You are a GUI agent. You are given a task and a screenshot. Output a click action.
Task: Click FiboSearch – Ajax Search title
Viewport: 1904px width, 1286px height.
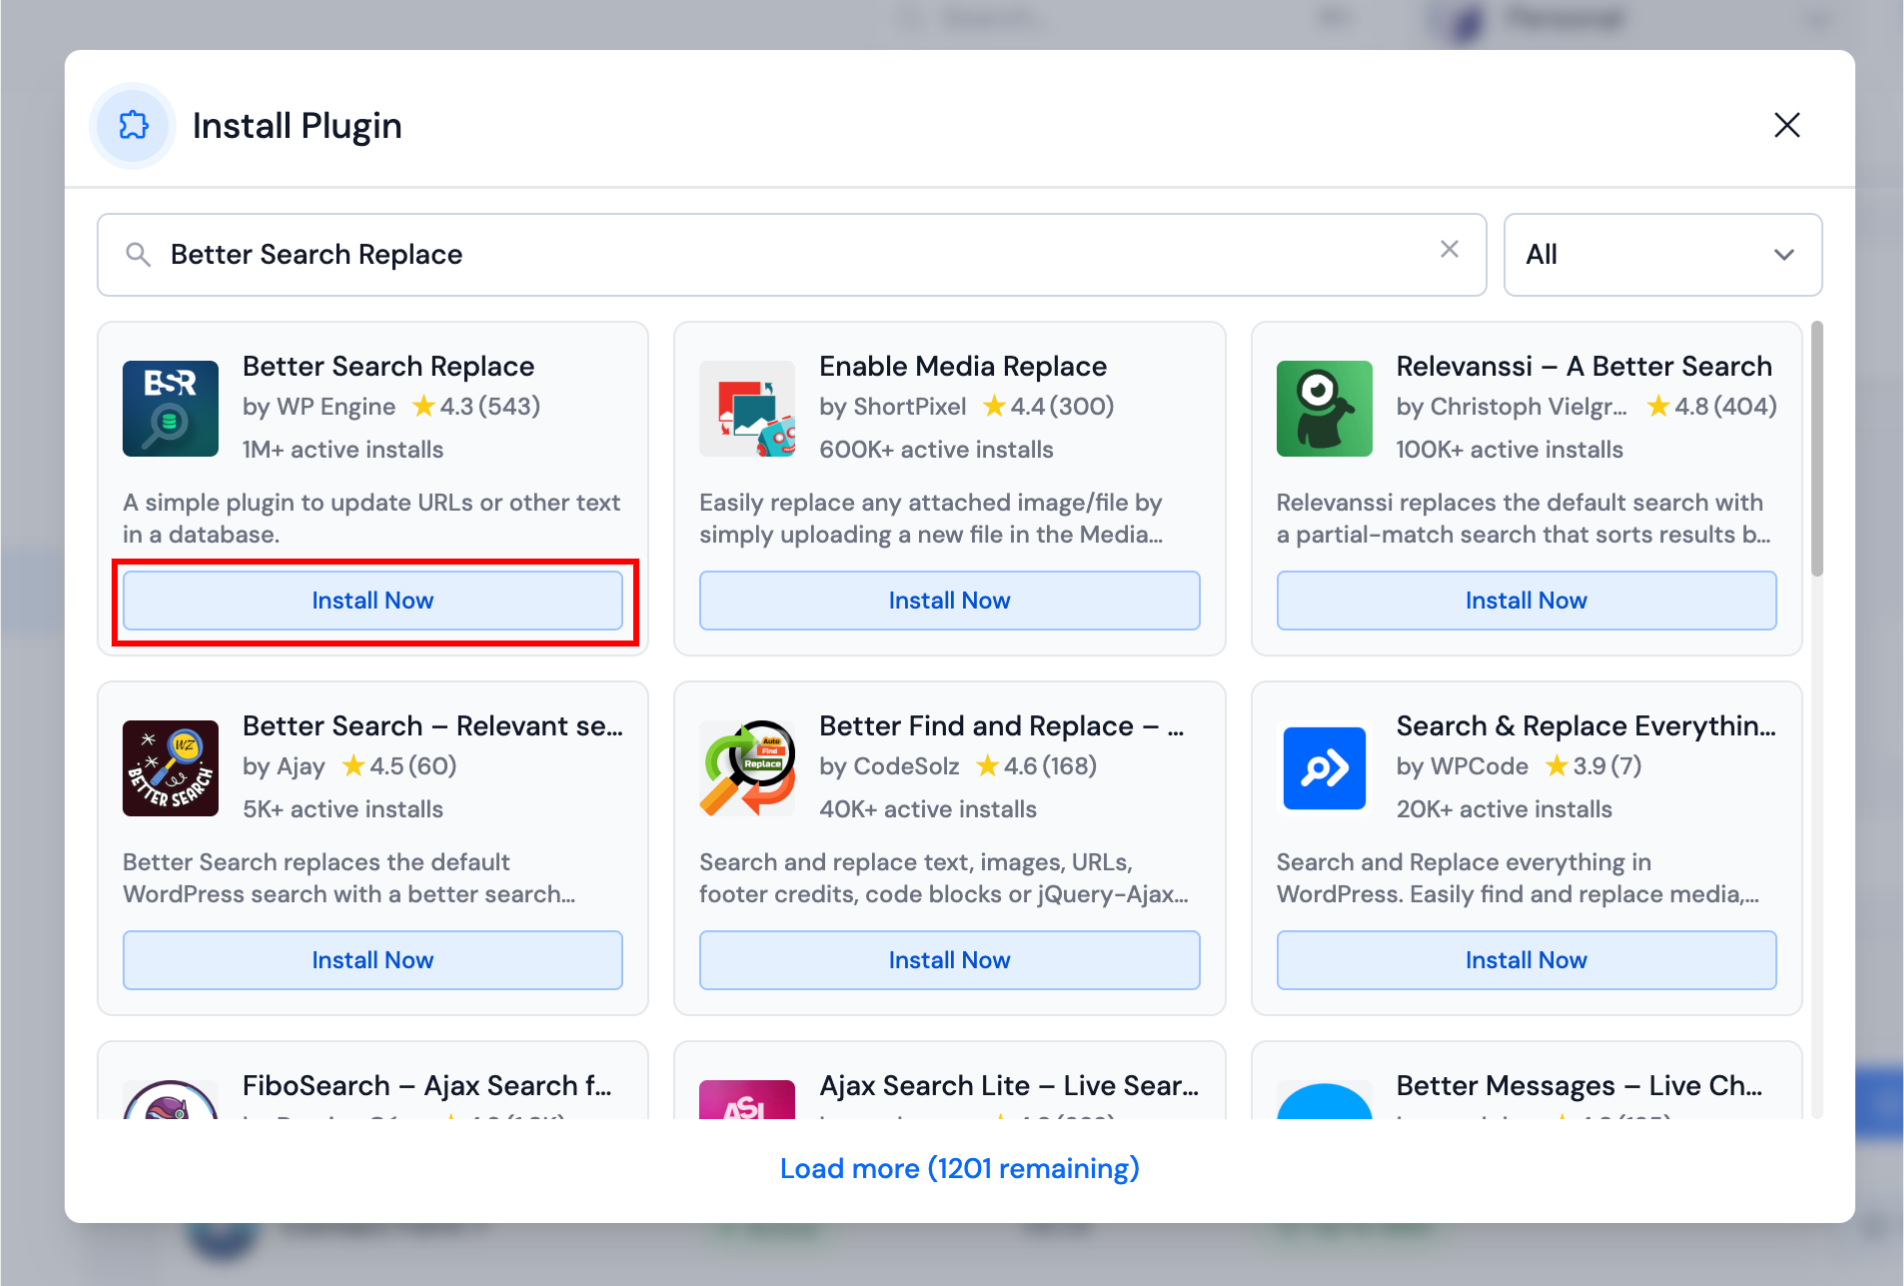click(427, 1086)
